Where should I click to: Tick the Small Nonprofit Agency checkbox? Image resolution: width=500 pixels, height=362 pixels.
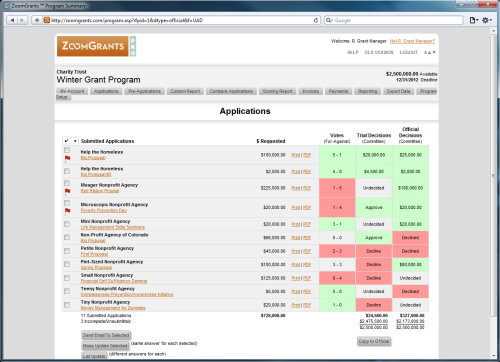67,278
